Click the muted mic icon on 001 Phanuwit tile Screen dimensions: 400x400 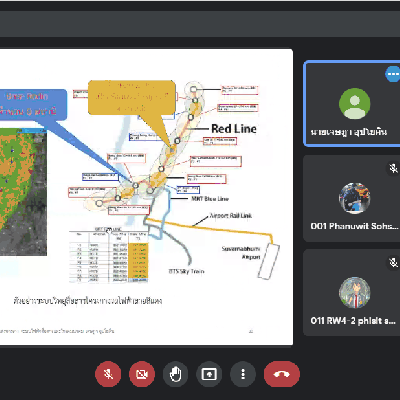[x=394, y=168]
